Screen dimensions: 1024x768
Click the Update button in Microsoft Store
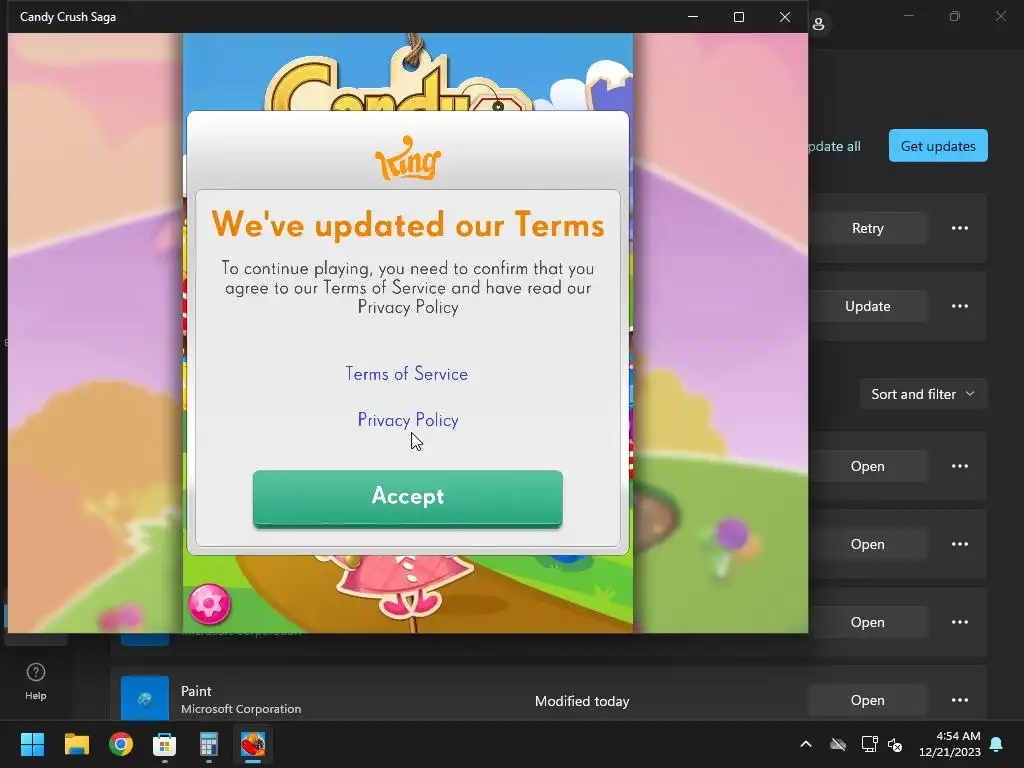[867, 306]
